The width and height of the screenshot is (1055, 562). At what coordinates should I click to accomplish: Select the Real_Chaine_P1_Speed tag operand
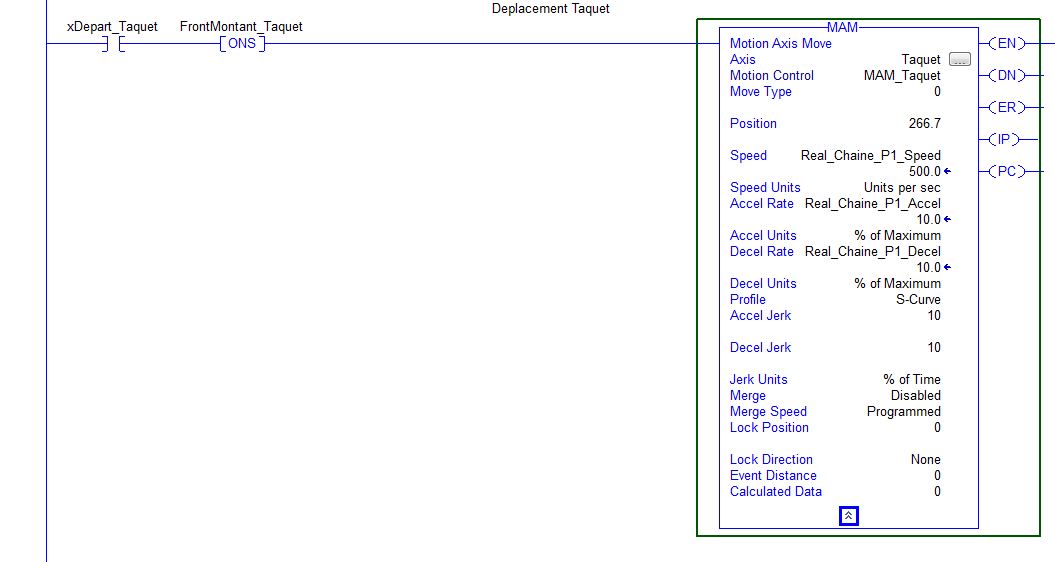tap(870, 156)
